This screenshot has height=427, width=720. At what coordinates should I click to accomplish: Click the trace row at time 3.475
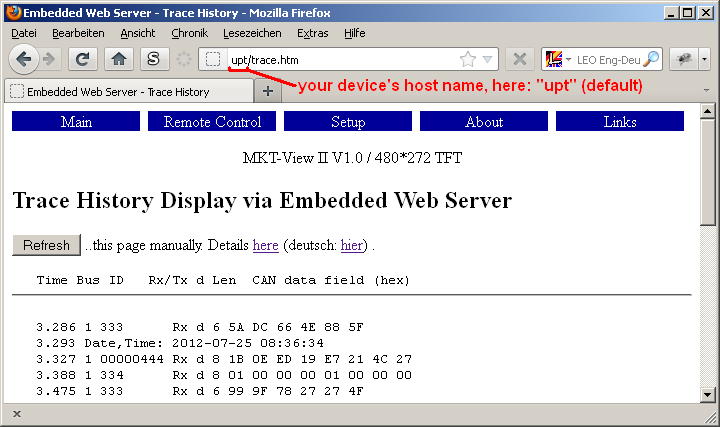tap(200, 391)
